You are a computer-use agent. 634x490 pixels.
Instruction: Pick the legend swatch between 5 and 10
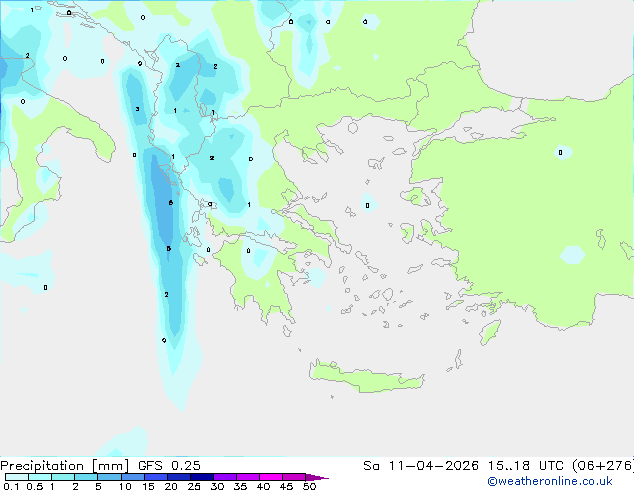click(x=109, y=477)
